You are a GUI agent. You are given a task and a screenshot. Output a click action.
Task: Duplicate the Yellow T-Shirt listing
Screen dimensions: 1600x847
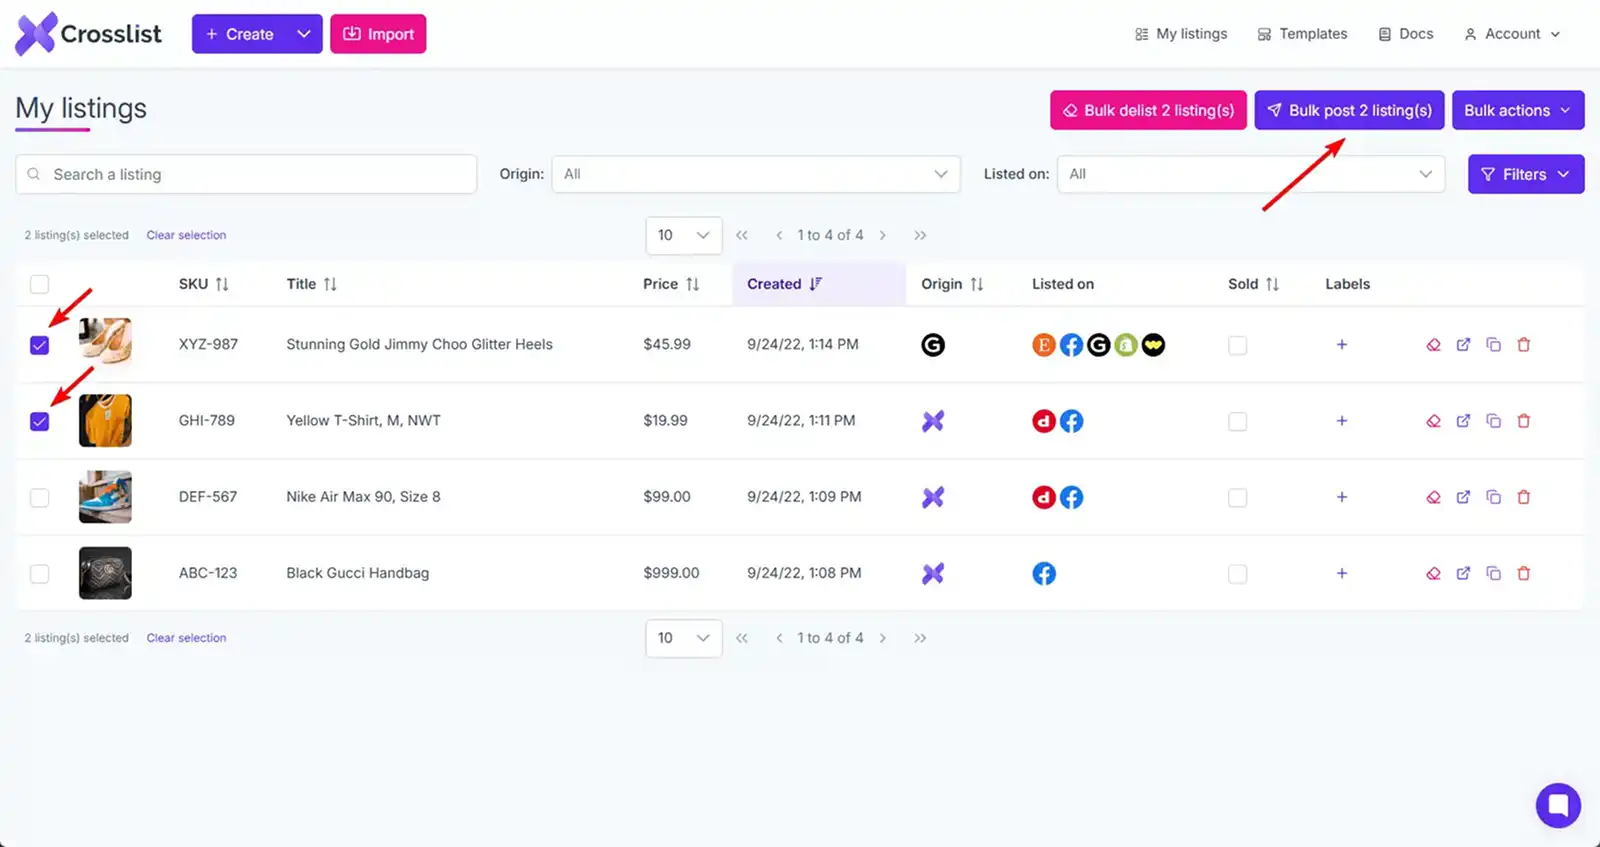[1493, 421]
